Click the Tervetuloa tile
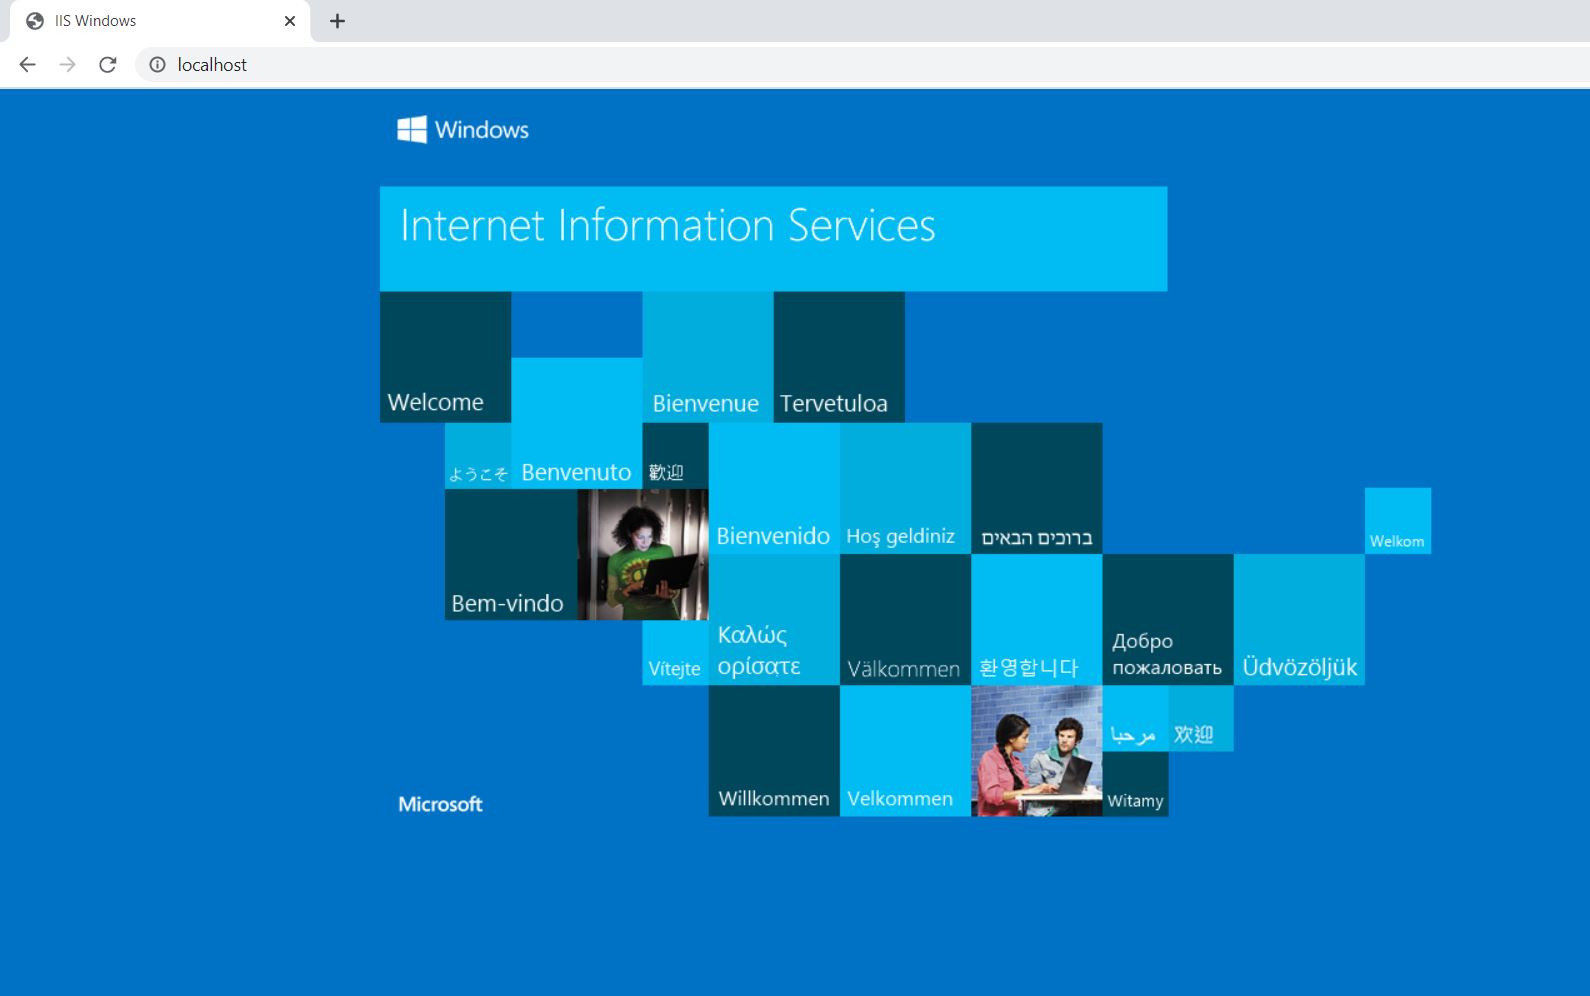 839,357
